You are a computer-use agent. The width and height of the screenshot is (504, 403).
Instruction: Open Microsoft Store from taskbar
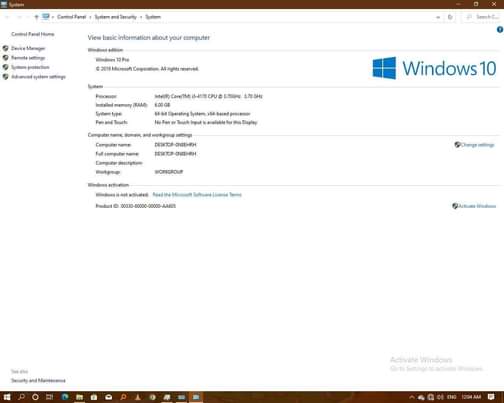[x=94, y=397]
